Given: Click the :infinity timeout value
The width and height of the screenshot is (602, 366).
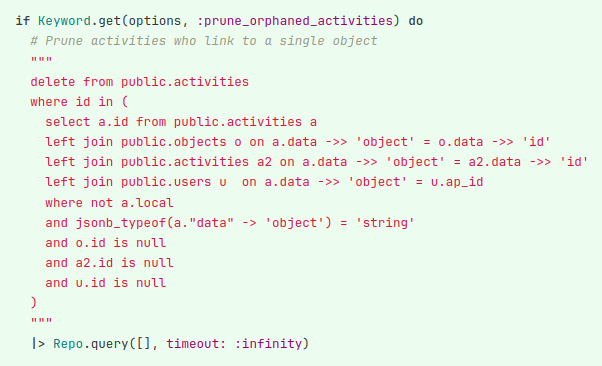Looking at the screenshot, I should pyautogui.click(x=268, y=343).
